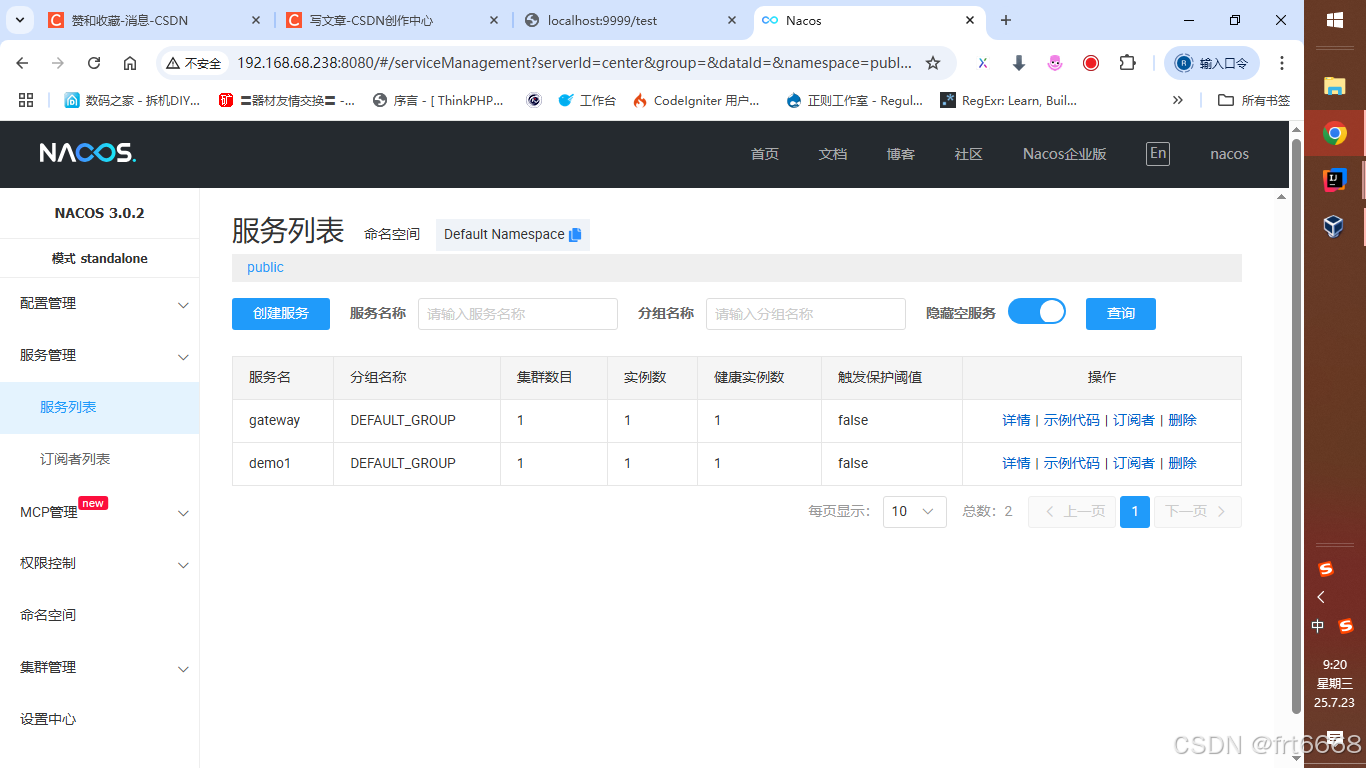Click nacos user name in header
Image resolution: width=1366 pixels, height=768 pixels.
1229,154
